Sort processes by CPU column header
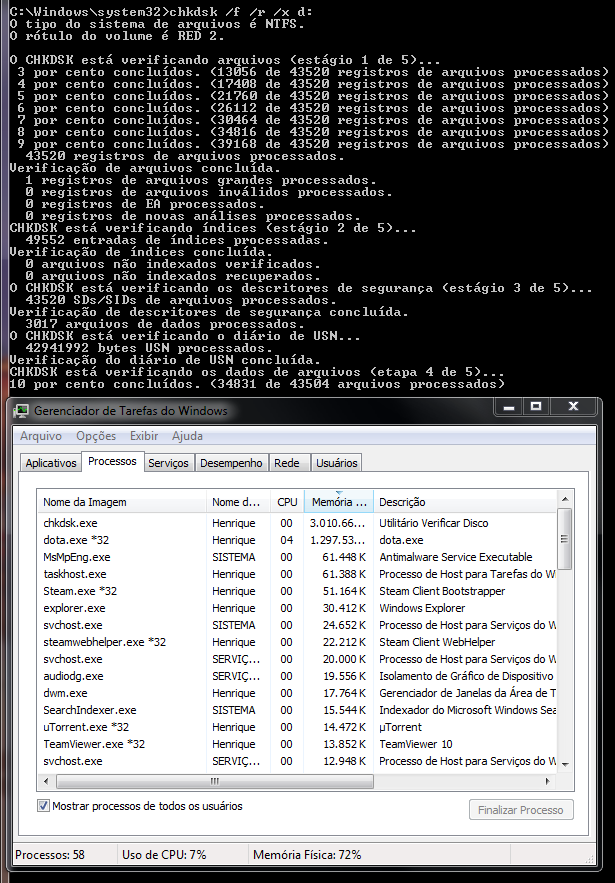 pos(287,502)
